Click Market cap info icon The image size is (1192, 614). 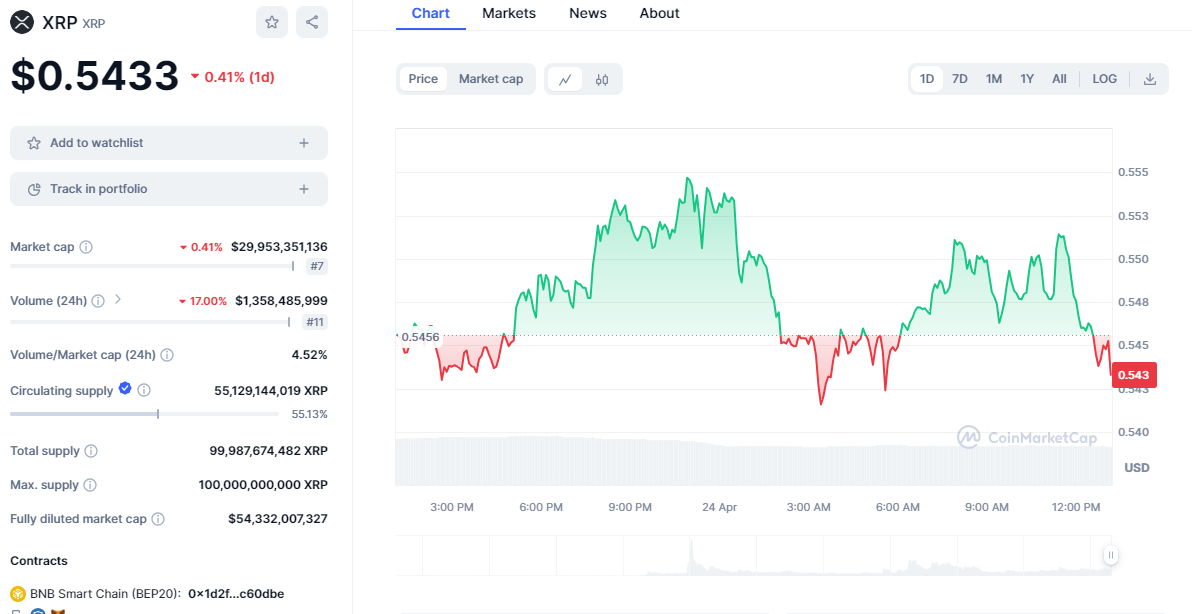click(x=86, y=247)
